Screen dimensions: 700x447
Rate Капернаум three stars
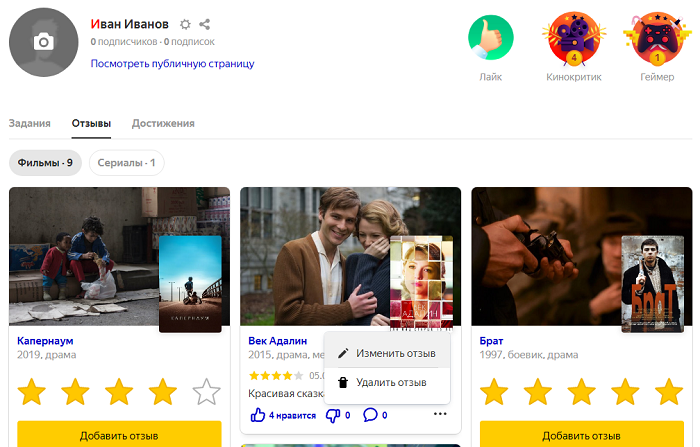(119, 392)
